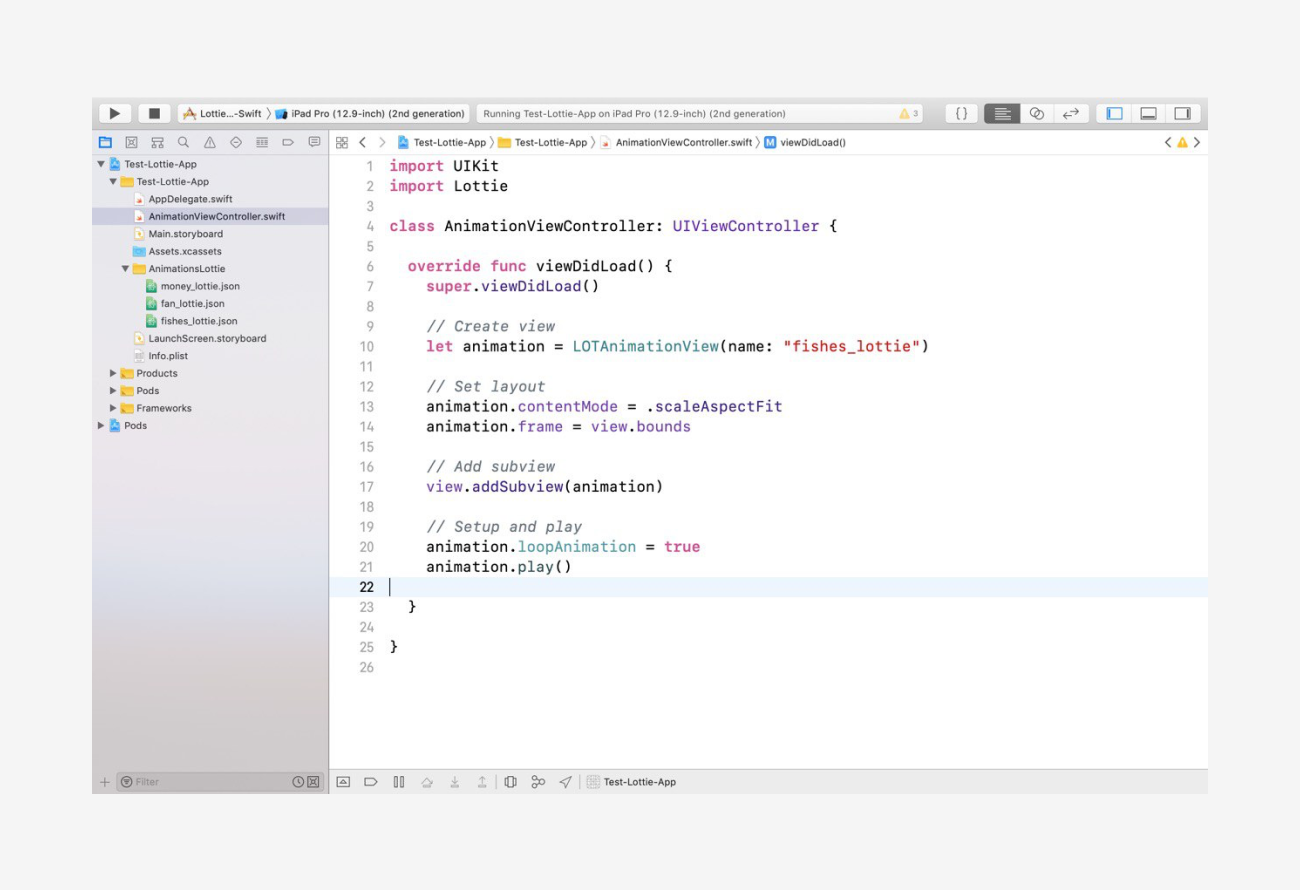Switch to the Version editor

(x=1070, y=114)
